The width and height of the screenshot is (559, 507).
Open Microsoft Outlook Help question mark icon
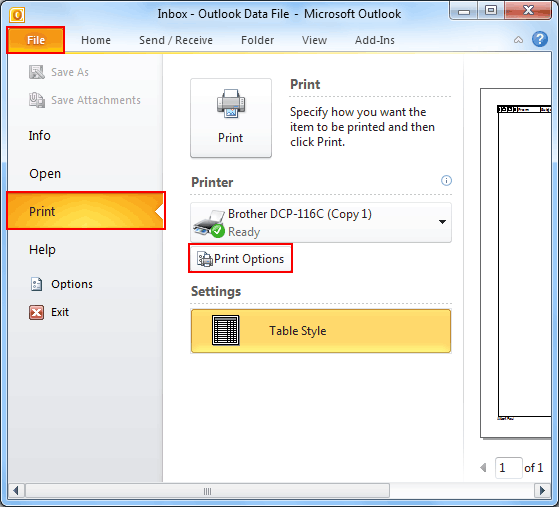540,39
